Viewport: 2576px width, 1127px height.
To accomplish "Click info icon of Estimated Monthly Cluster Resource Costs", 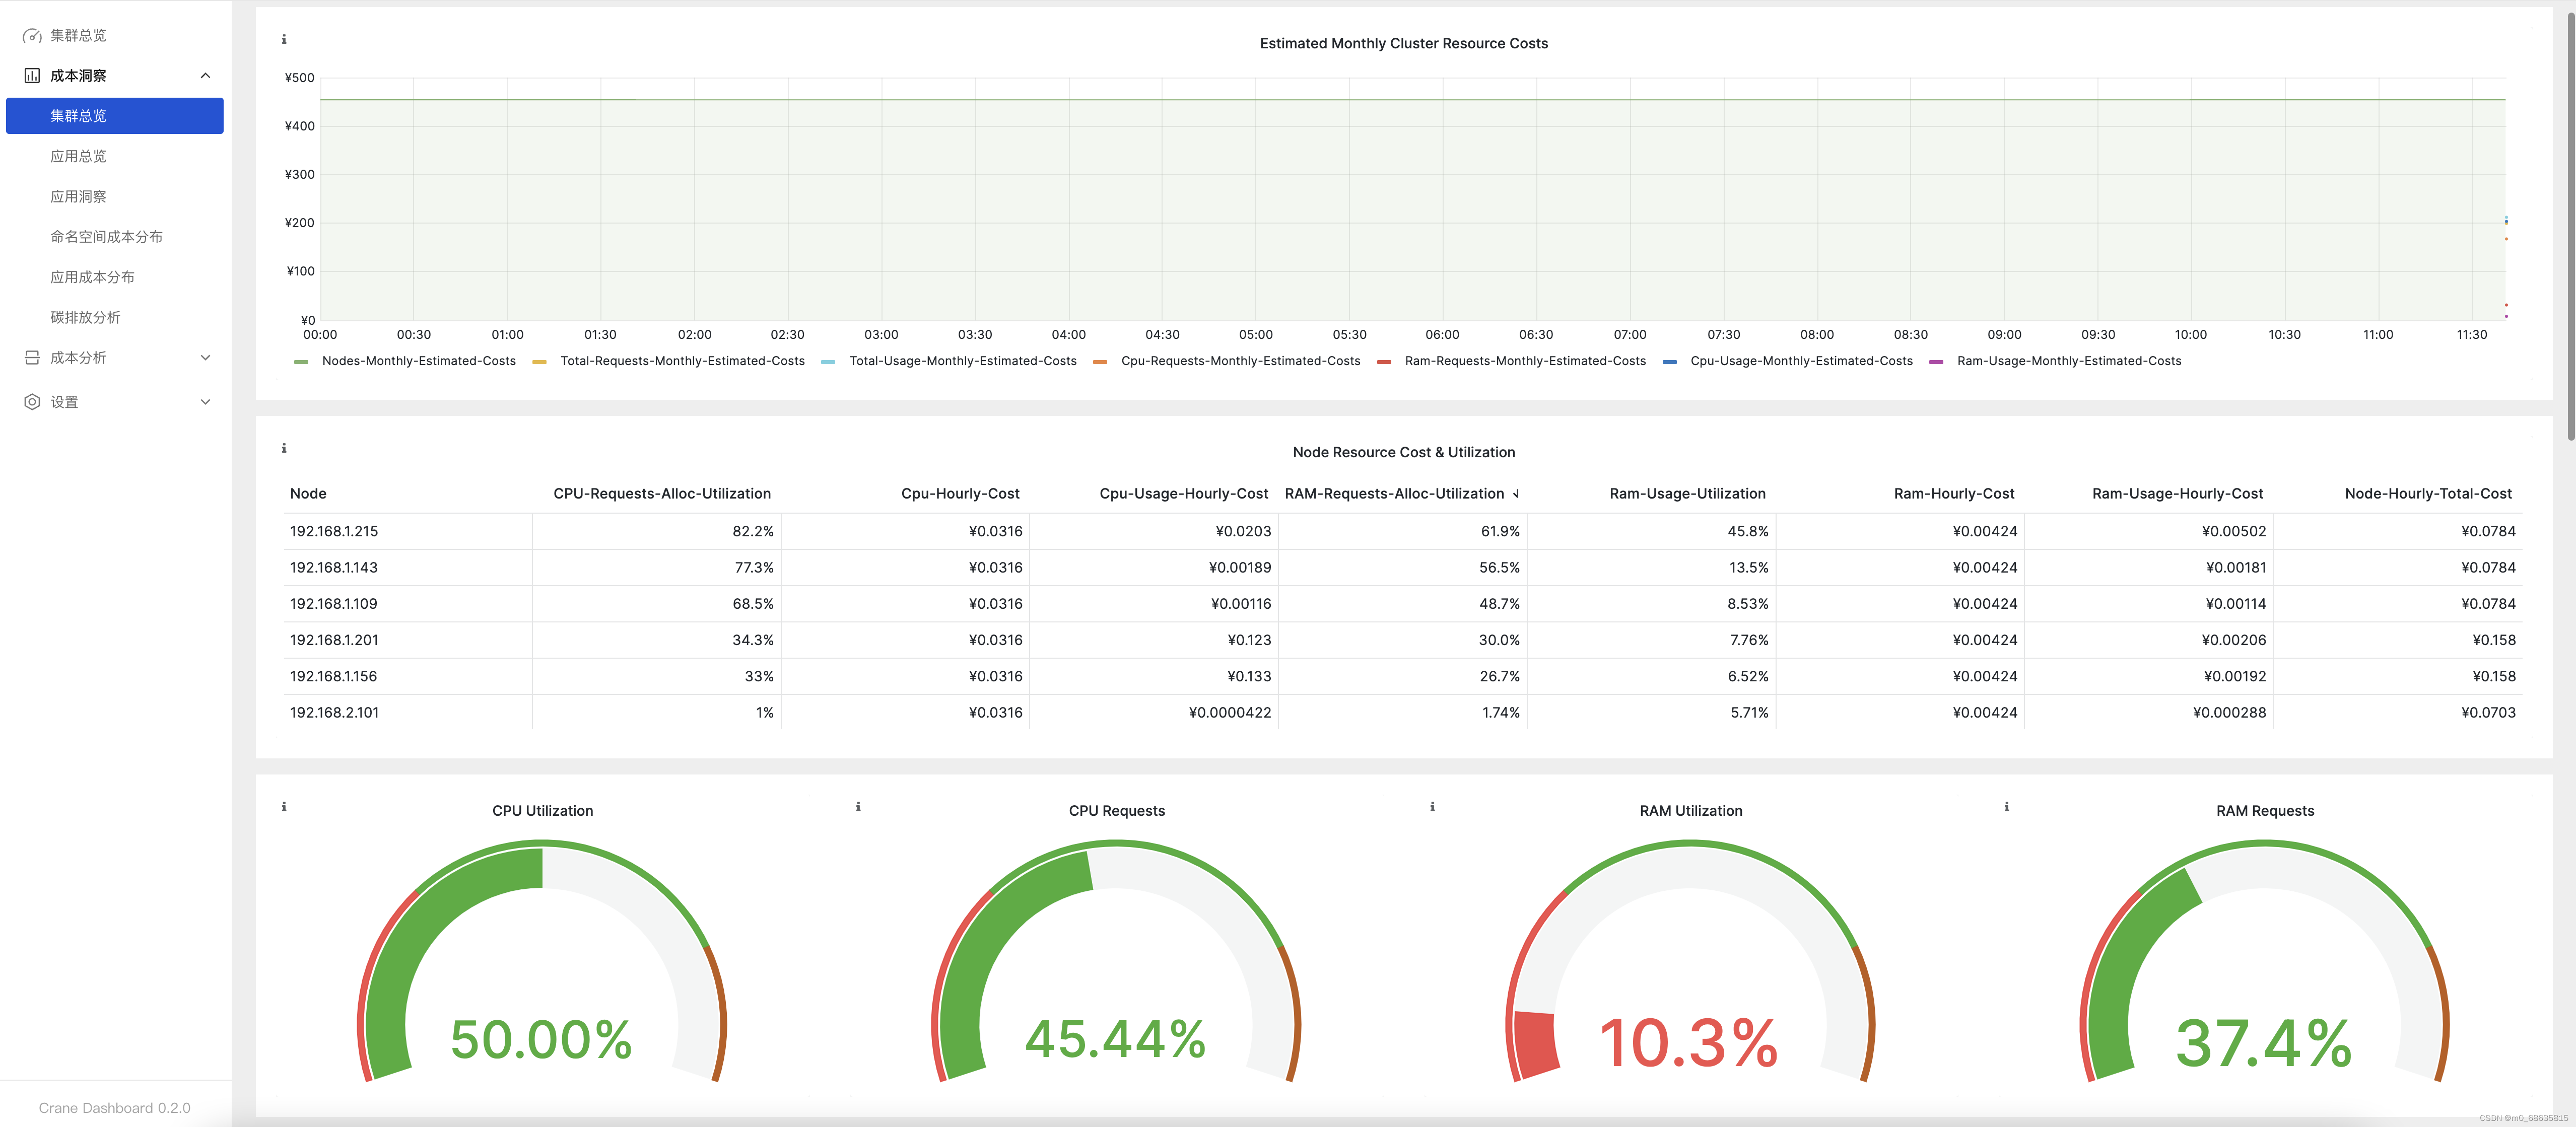I will click(x=284, y=40).
